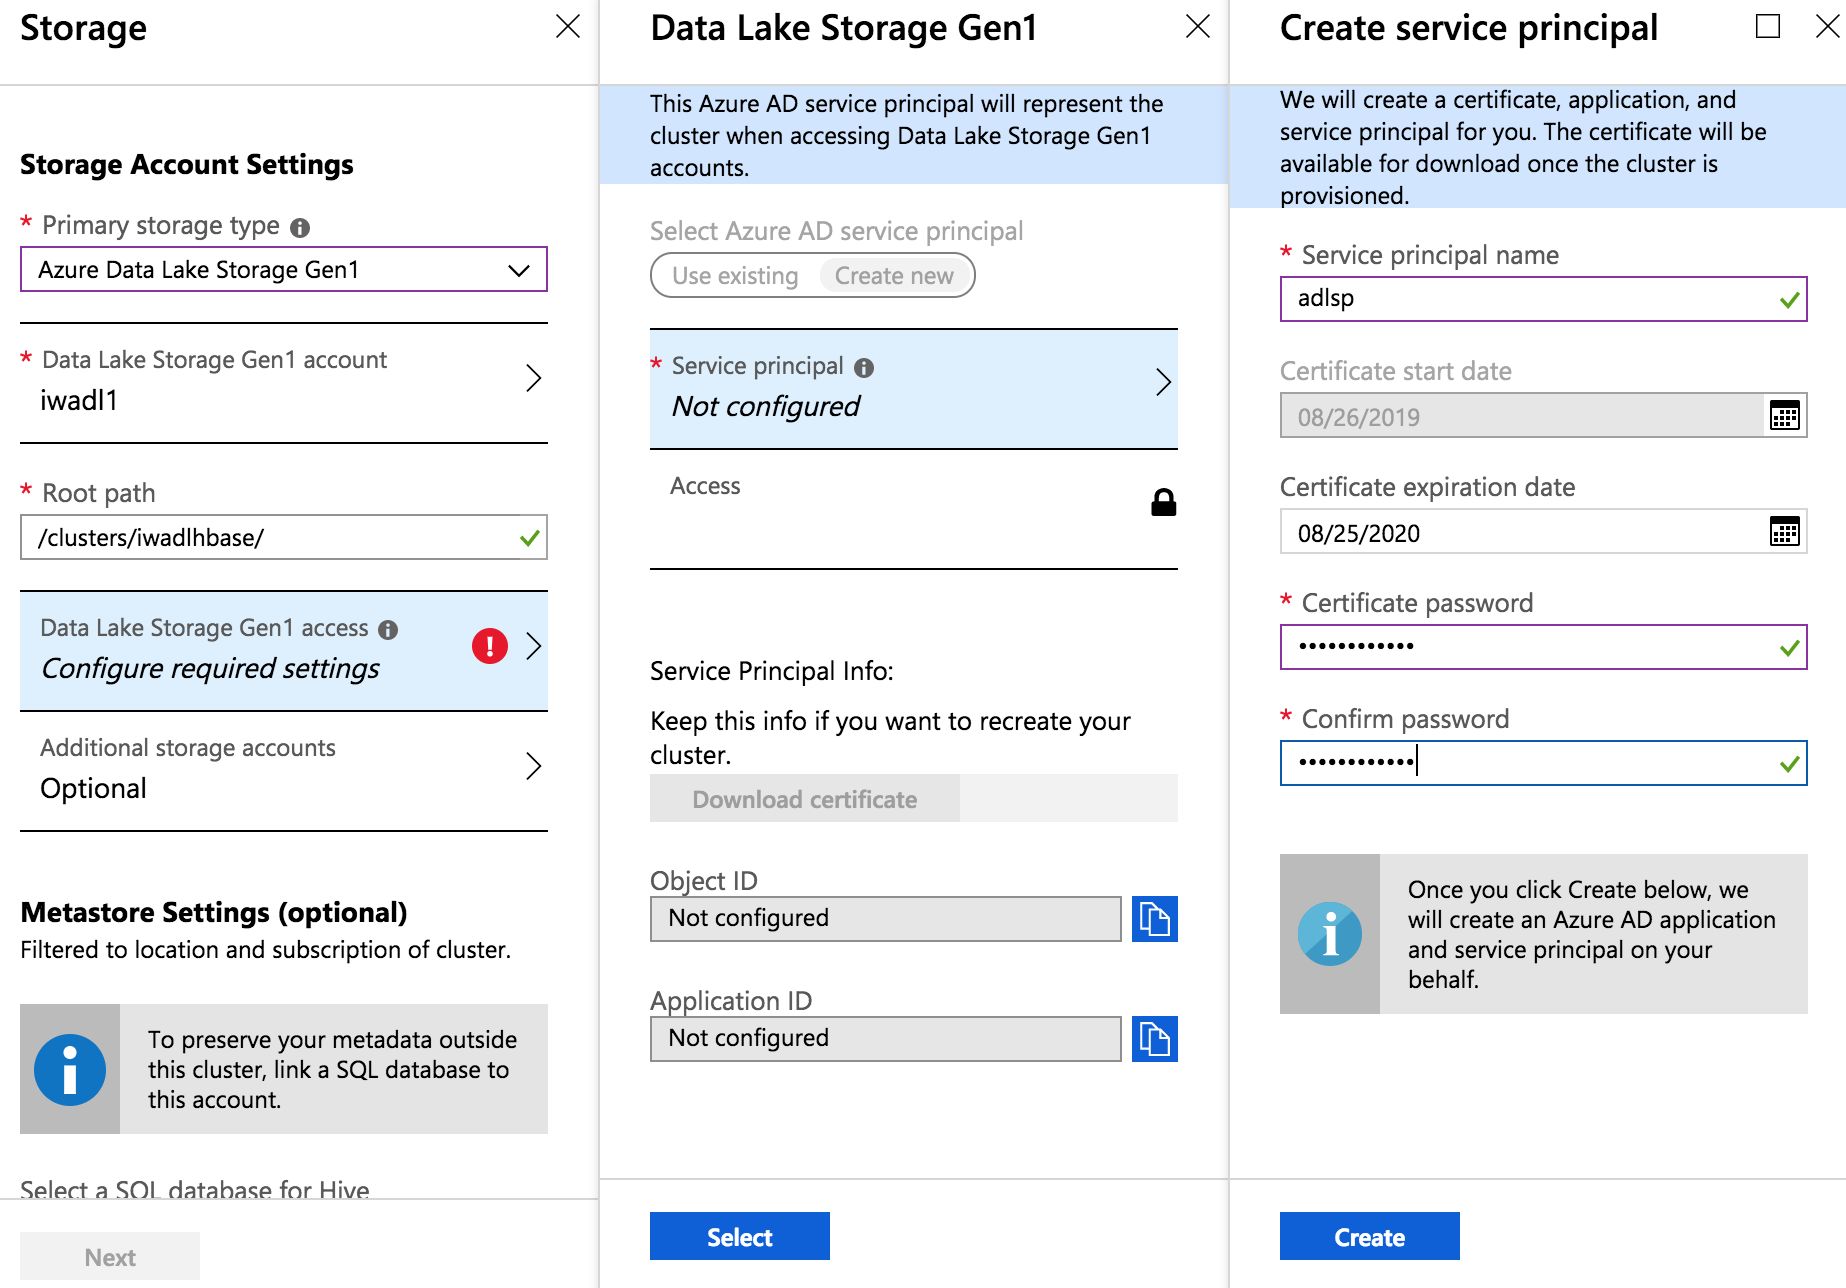Click the Select Azure AD service principal label
Image resolution: width=1846 pixels, height=1288 pixels.
click(x=837, y=231)
